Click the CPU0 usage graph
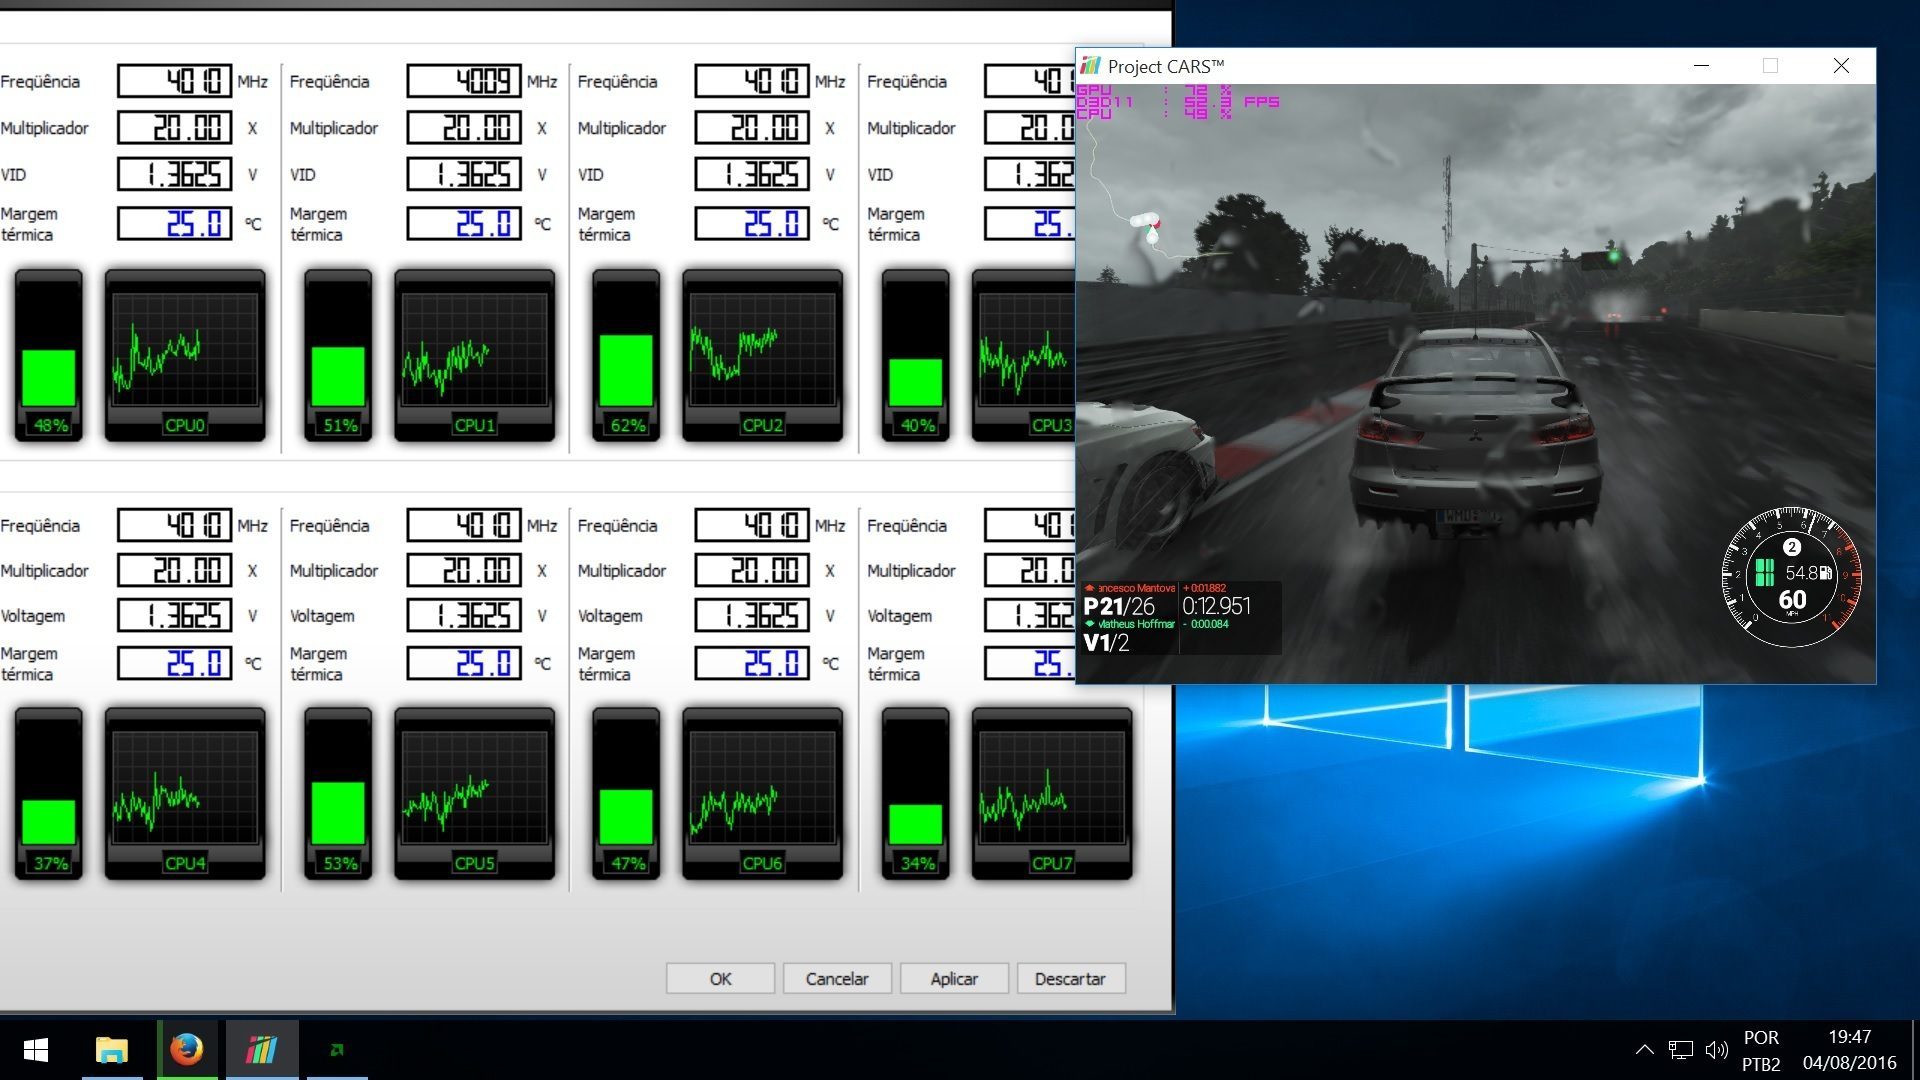 click(x=185, y=355)
